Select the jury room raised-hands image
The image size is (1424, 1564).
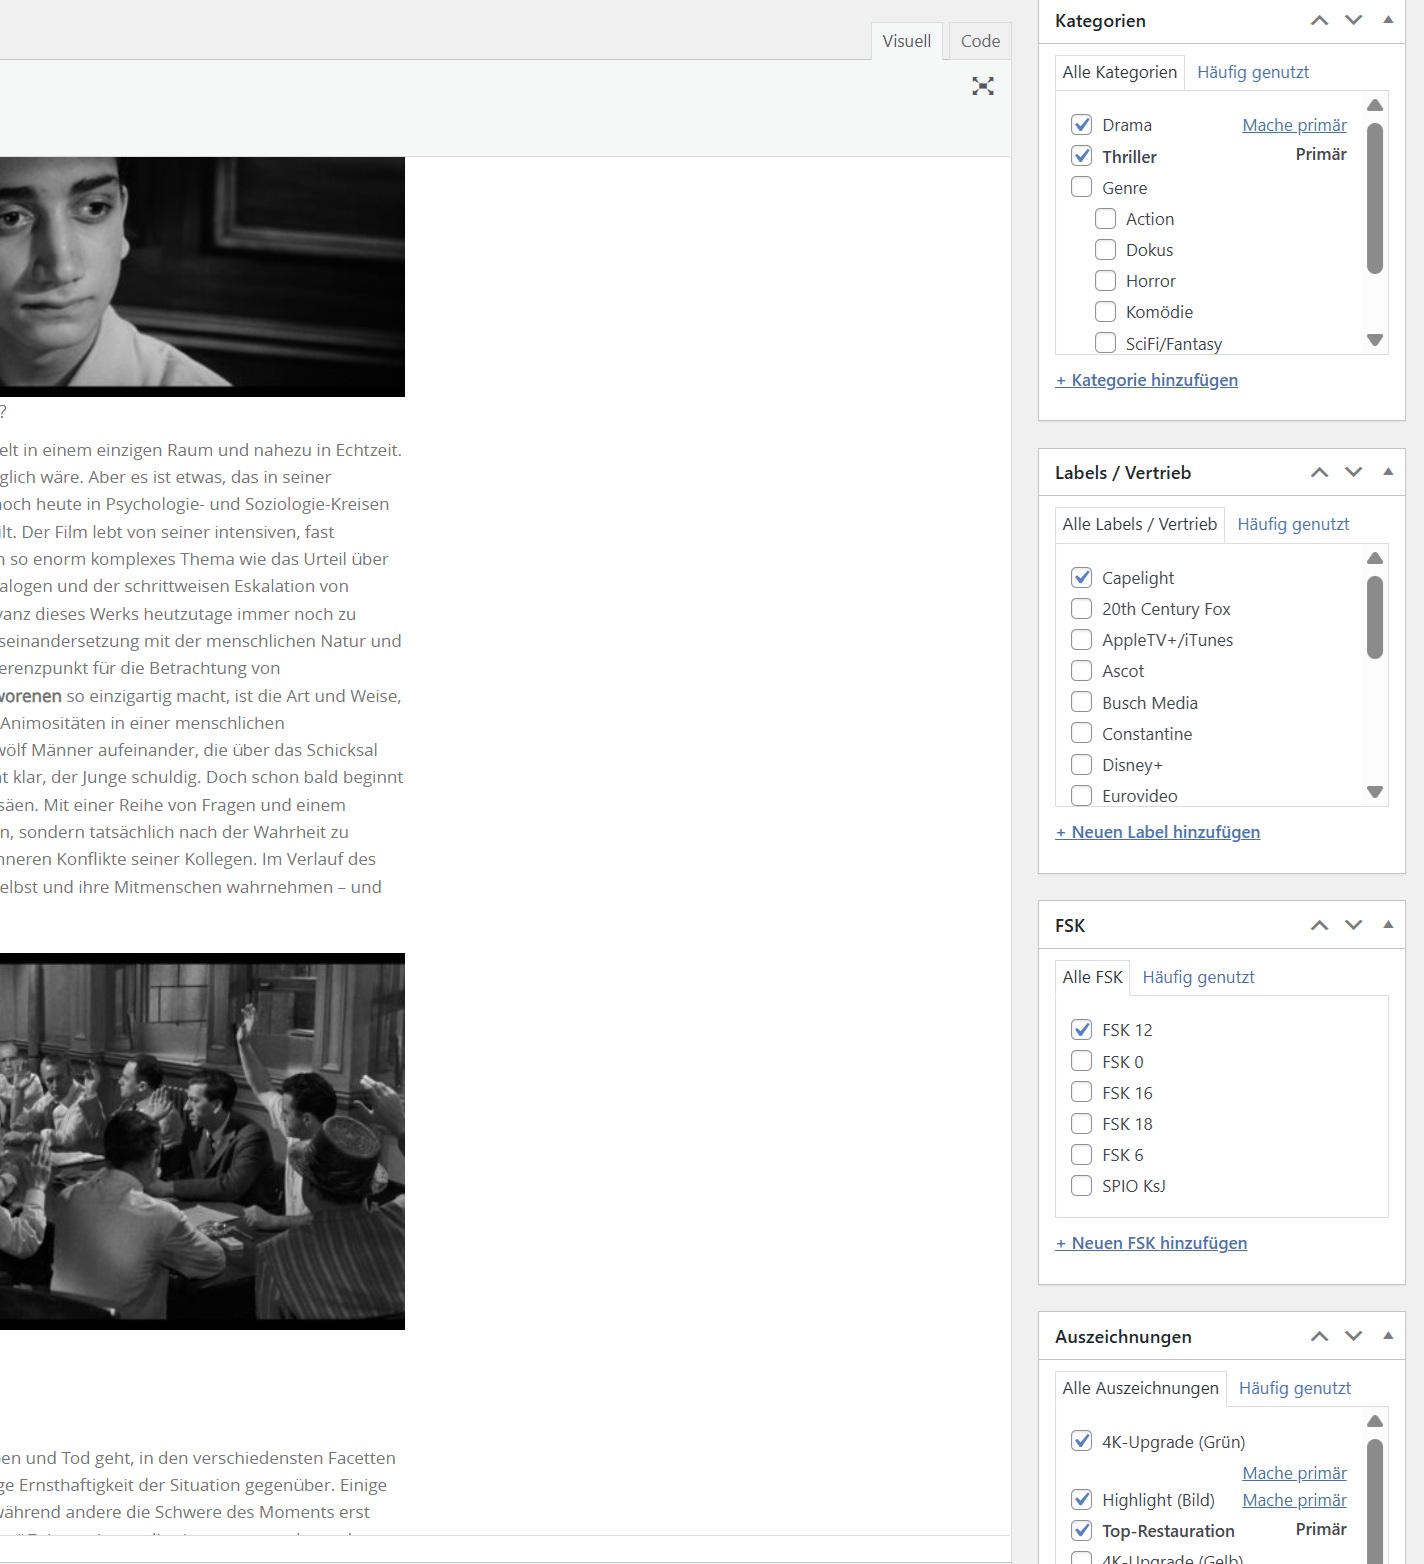202,1141
